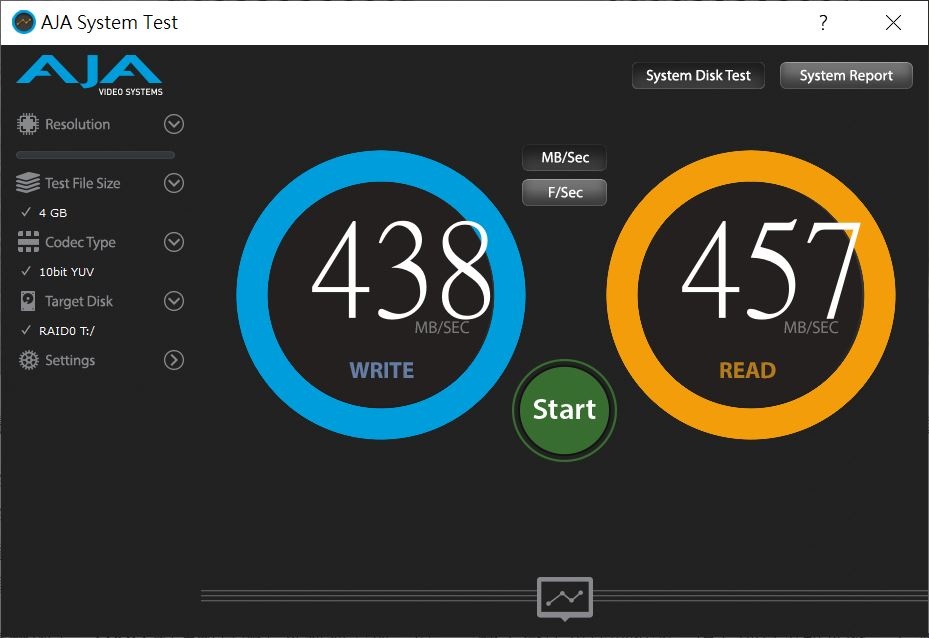Click the Test File Size label
Image resolution: width=929 pixels, height=638 pixels.
(x=83, y=183)
